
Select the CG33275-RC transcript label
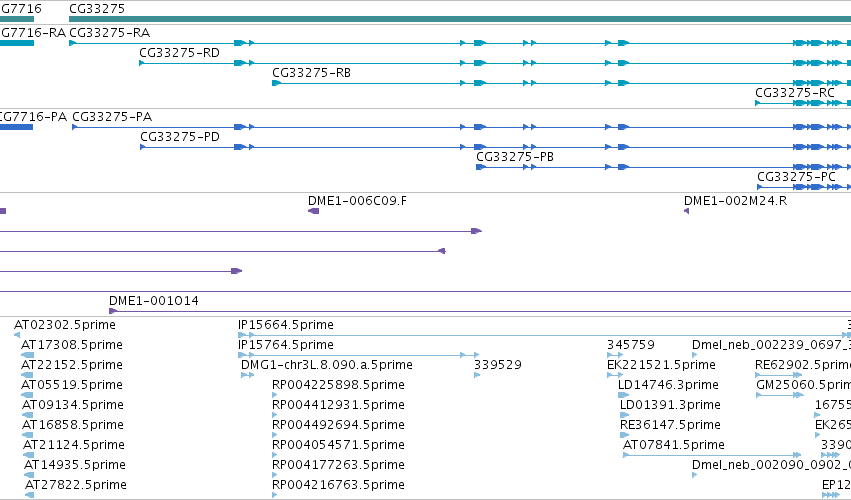click(795, 93)
